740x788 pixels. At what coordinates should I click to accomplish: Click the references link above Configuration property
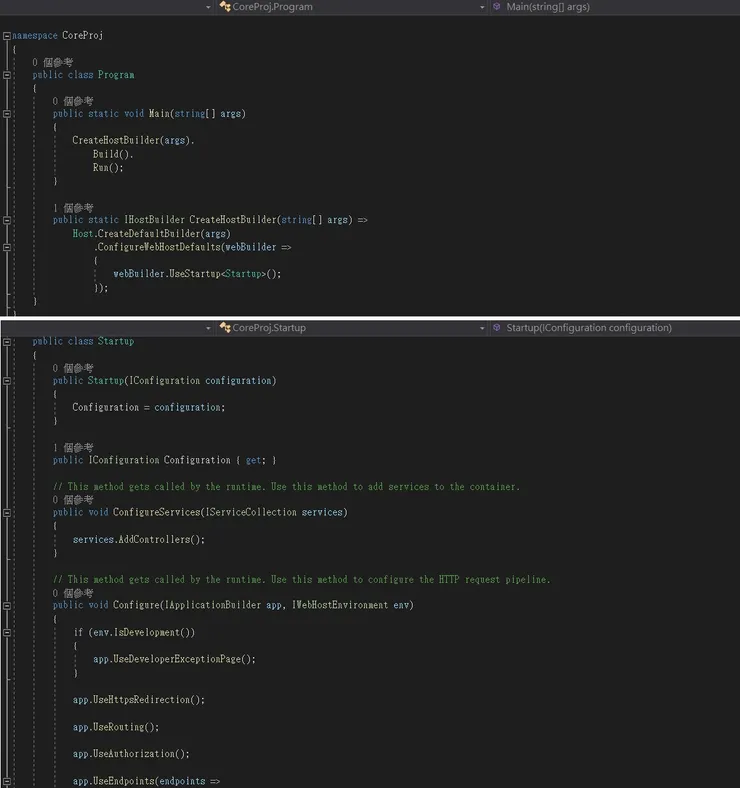pos(73,447)
